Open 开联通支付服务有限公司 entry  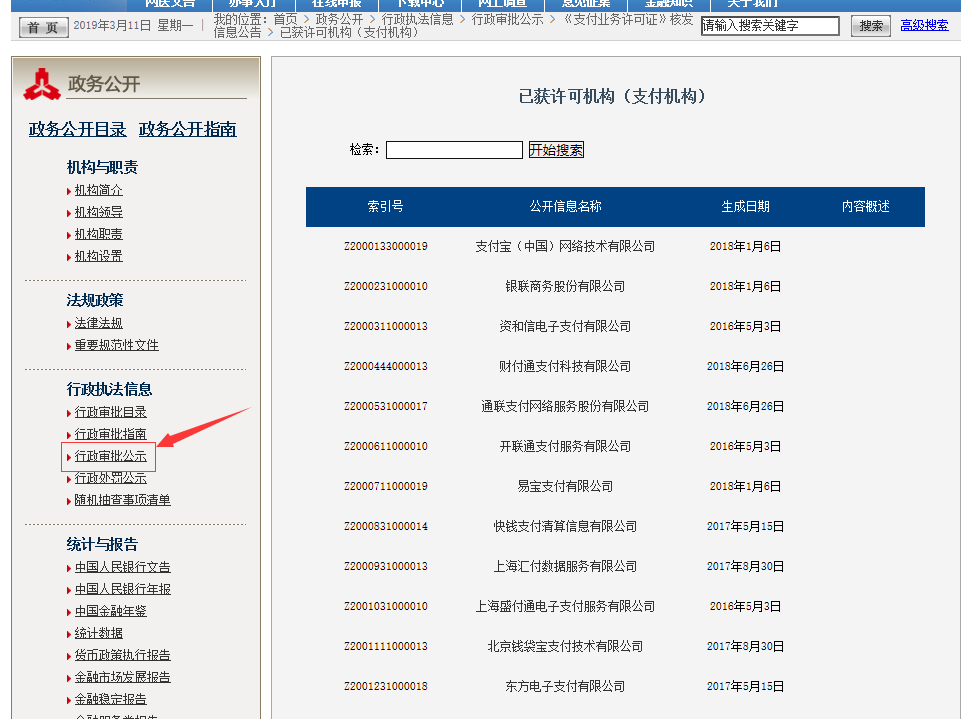(x=566, y=446)
